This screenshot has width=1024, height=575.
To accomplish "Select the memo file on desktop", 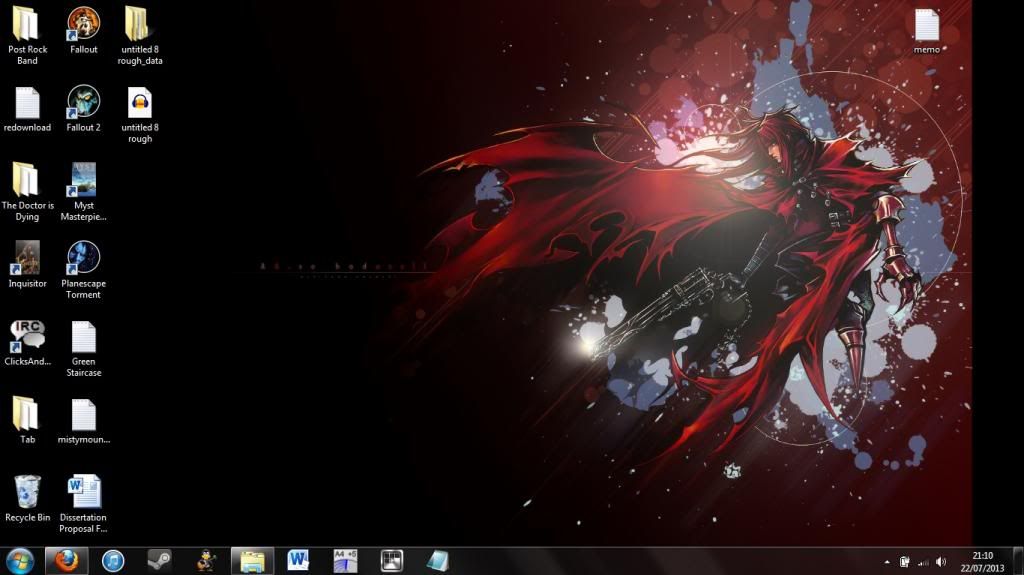I will pyautogui.click(x=927, y=31).
